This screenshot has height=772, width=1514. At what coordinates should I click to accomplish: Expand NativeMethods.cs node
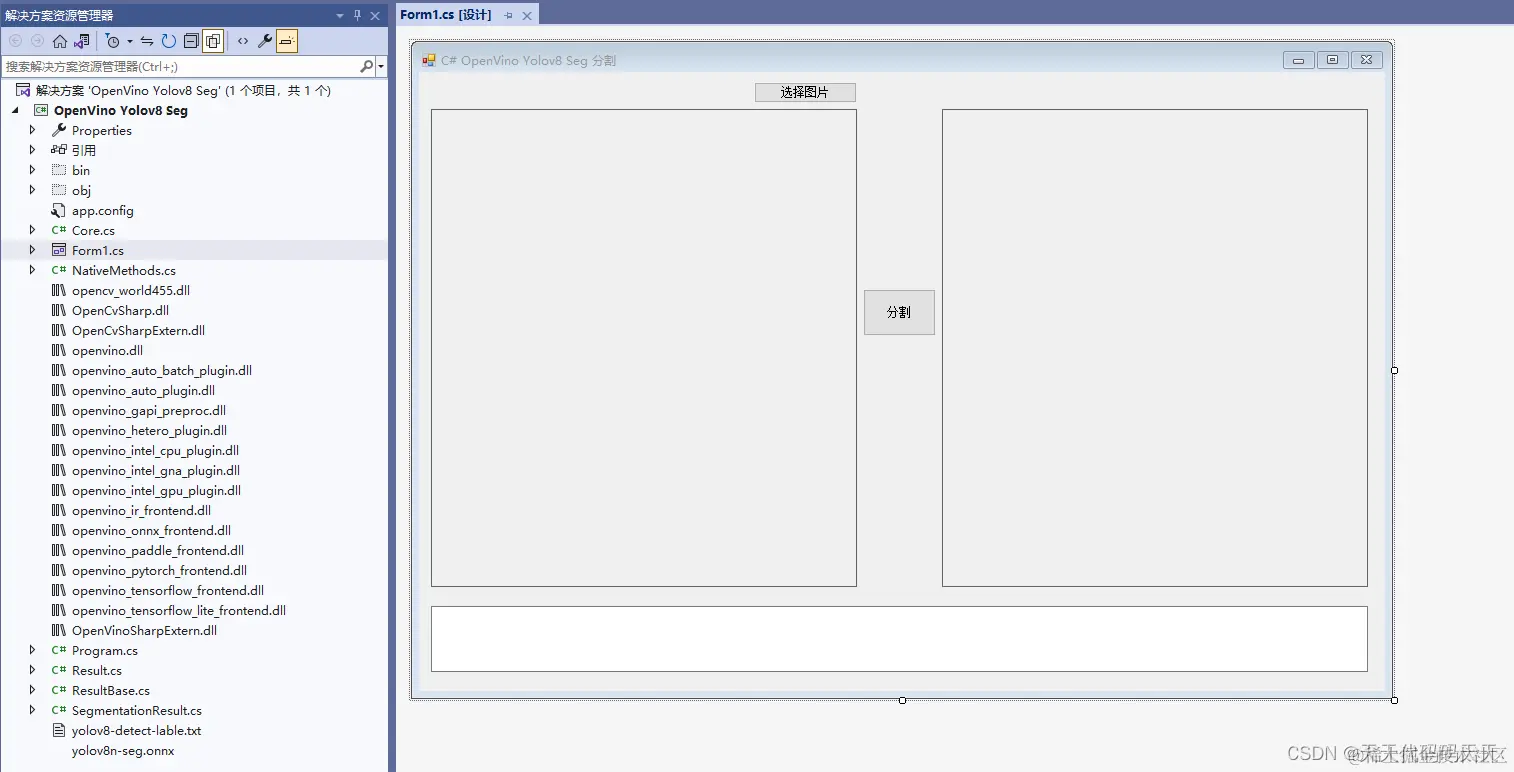32,270
